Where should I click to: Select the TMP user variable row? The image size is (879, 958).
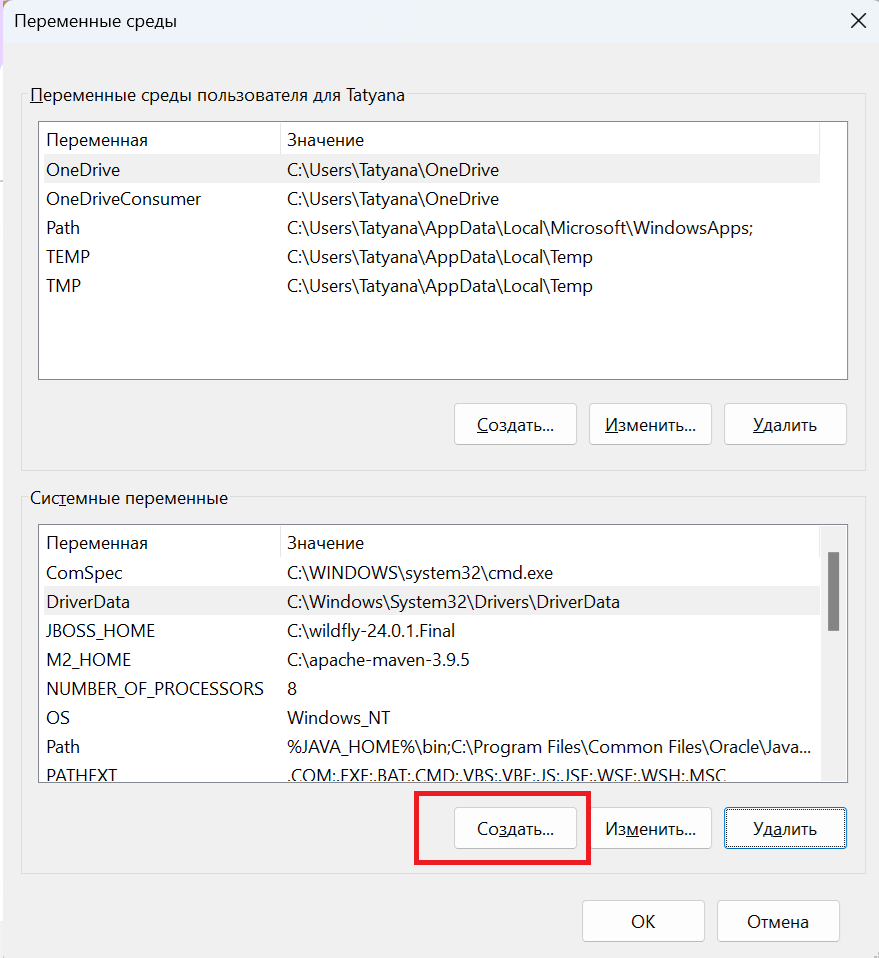coord(64,286)
